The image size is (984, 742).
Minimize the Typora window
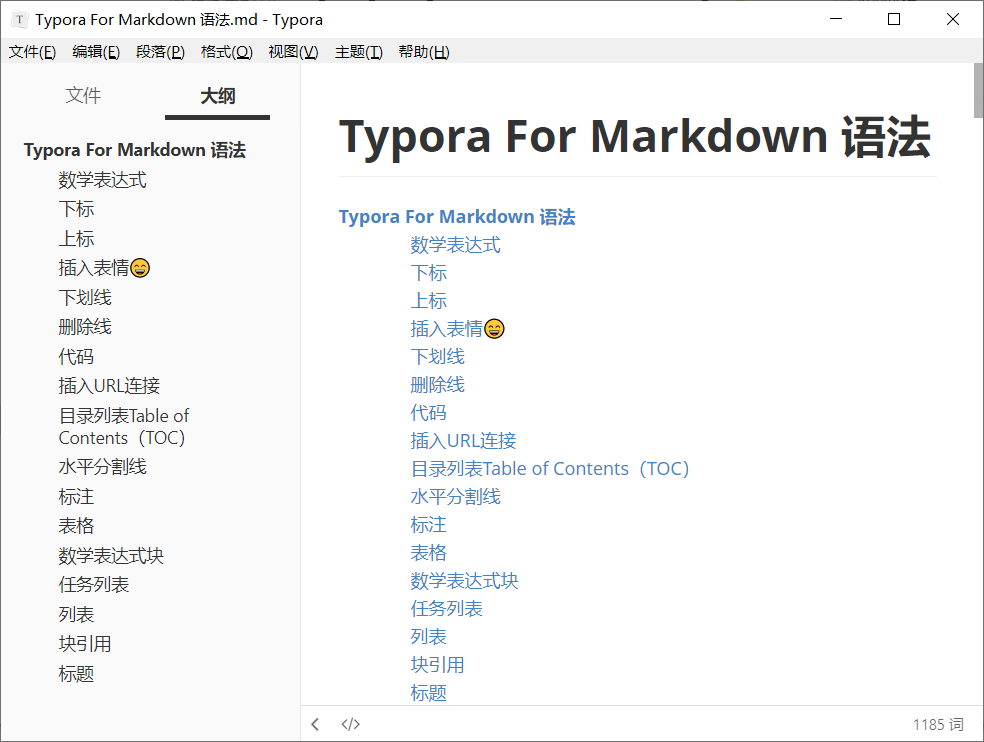click(x=836, y=19)
